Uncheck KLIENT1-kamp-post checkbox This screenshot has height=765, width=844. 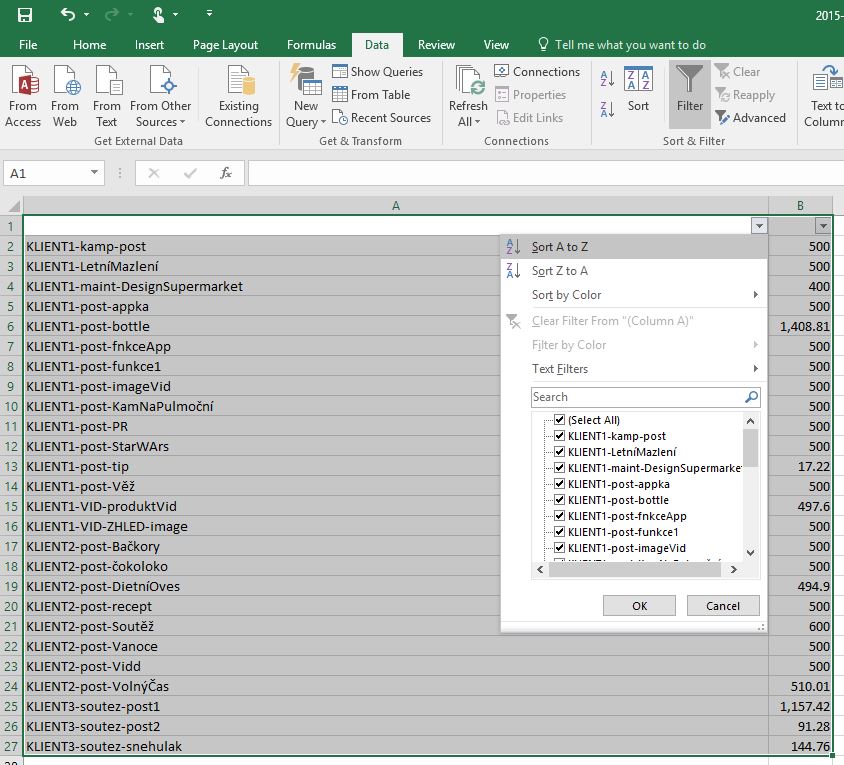(559, 436)
